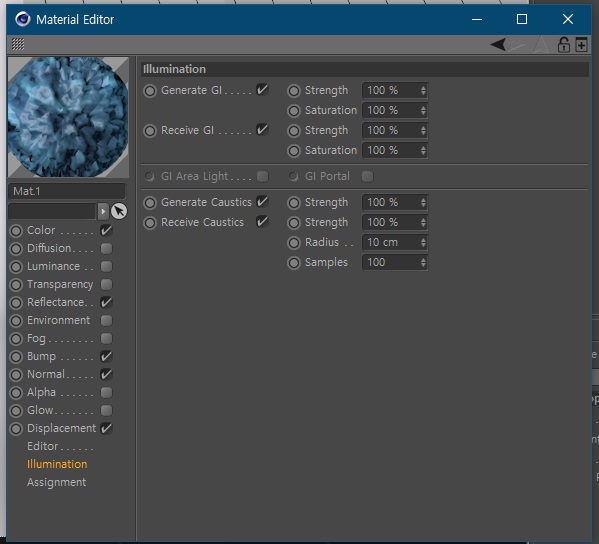Click the material picker cursor icon
Image resolution: width=599 pixels, height=544 pixels.
click(119, 211)
